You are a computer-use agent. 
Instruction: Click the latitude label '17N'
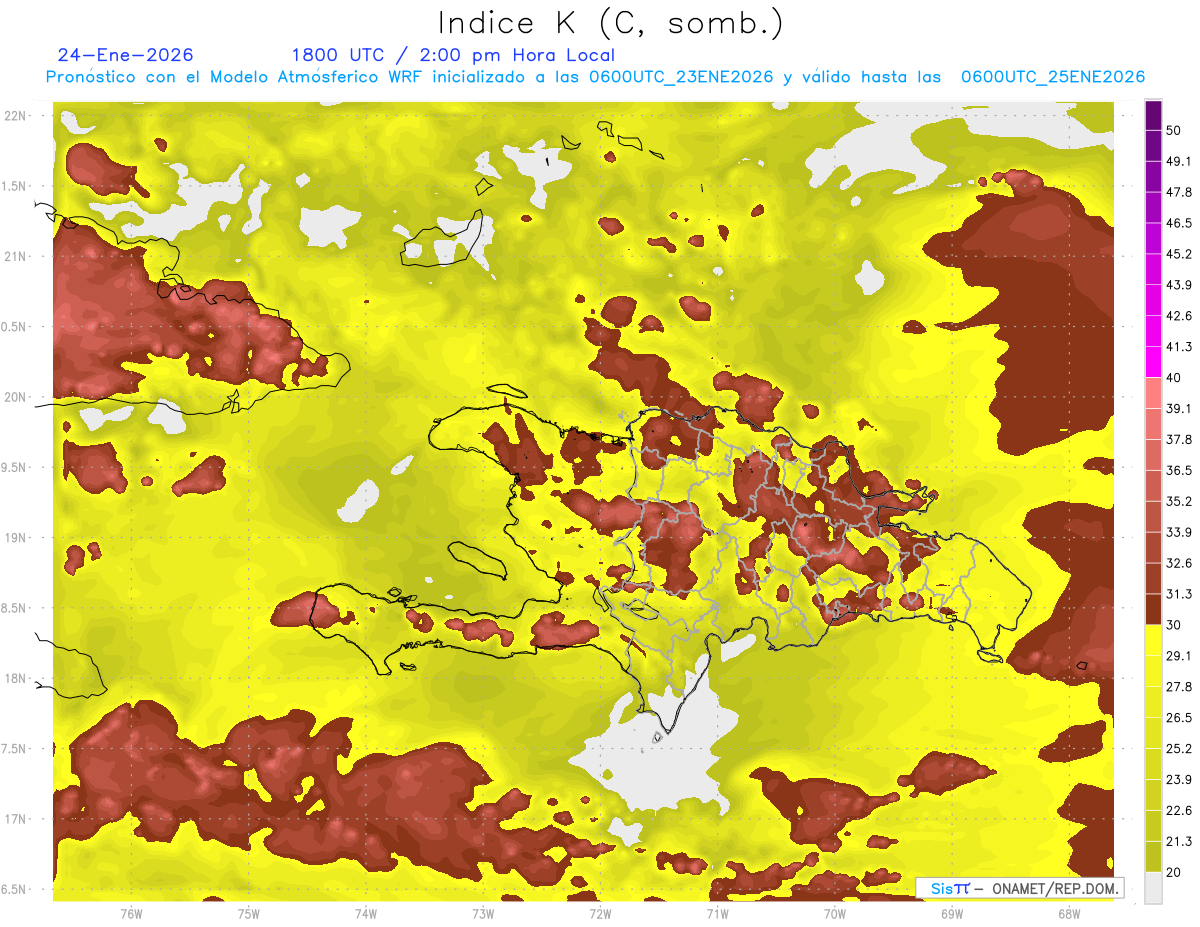(14, 819)
